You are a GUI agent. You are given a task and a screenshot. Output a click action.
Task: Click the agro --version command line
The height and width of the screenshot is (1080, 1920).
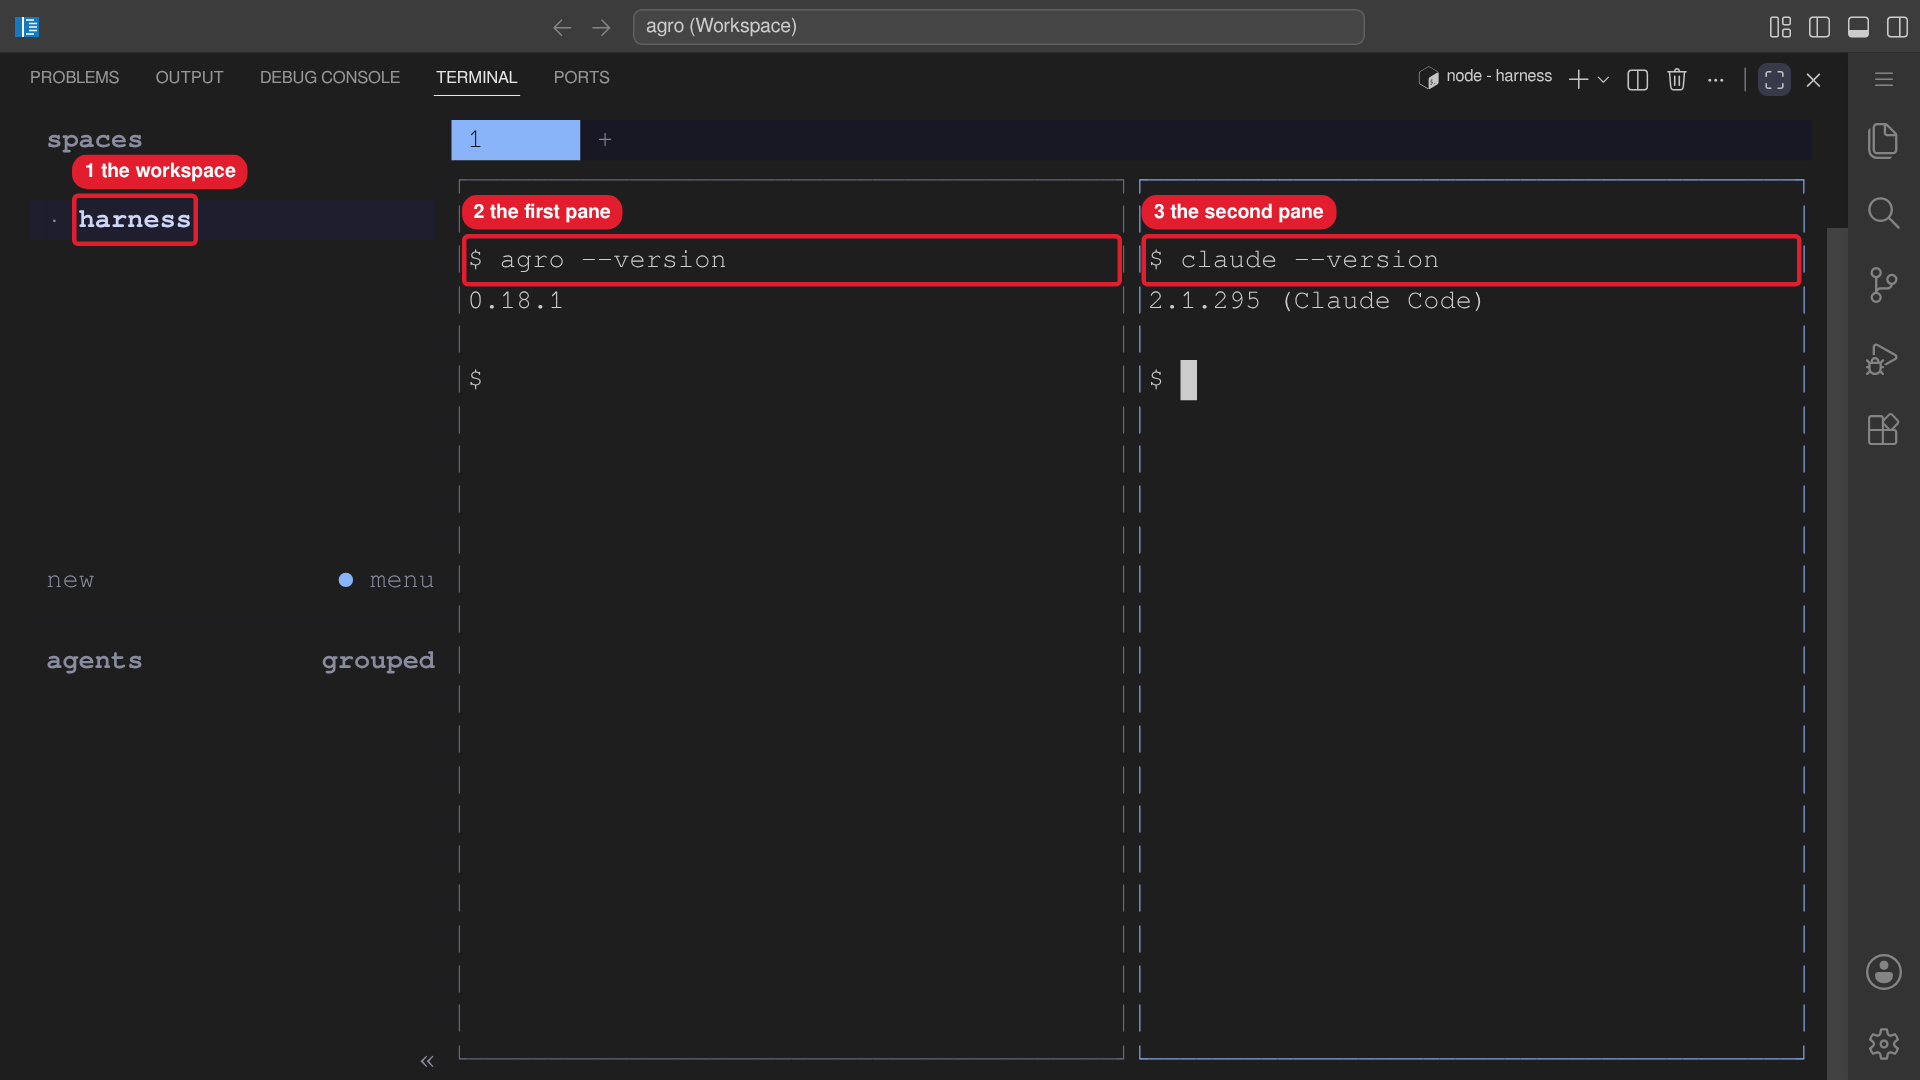791,260
